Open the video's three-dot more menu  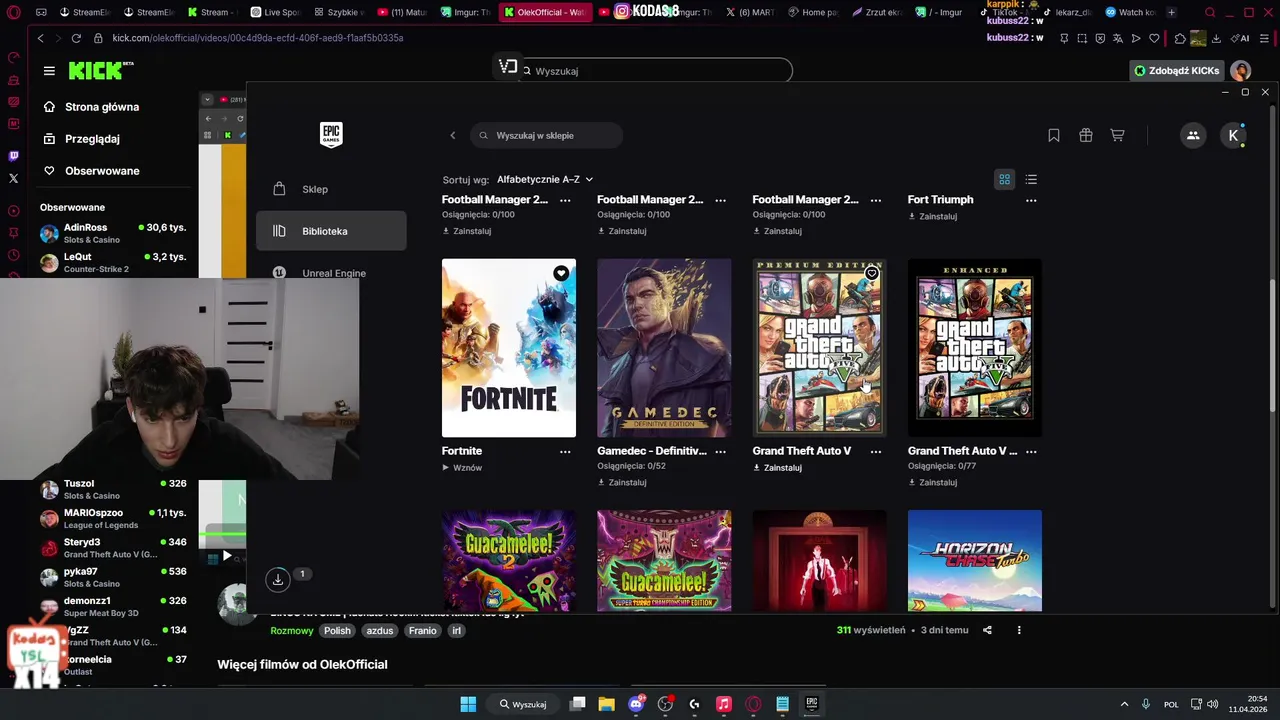pyautogui.click(x=1019, y=630)
